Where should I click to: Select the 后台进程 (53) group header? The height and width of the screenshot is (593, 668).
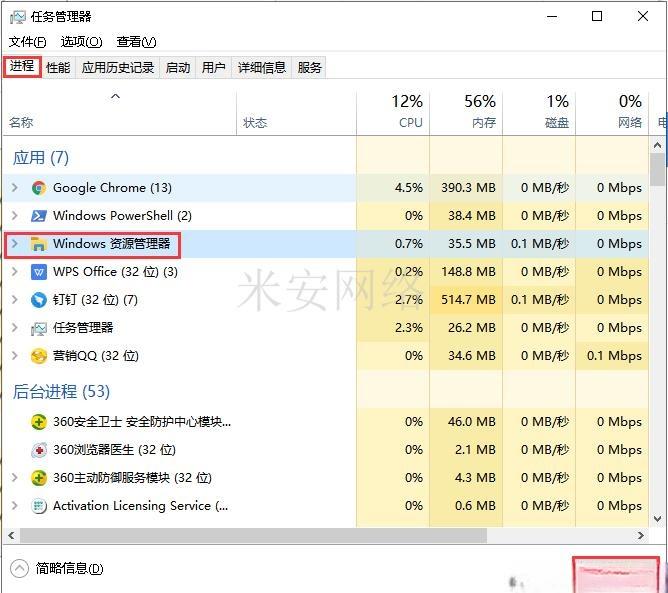point(61,391)
